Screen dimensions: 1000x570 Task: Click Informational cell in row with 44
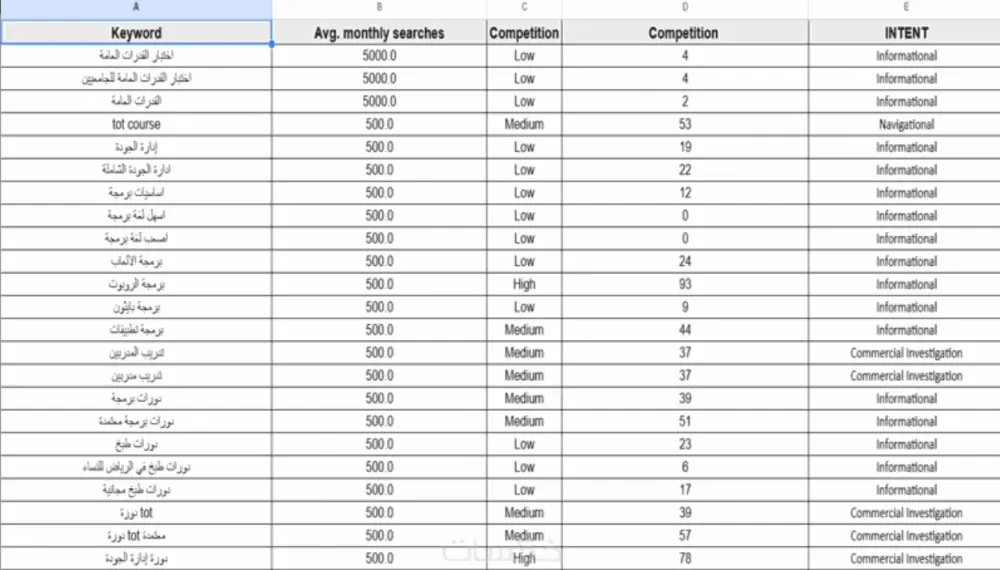pos(906,330)
